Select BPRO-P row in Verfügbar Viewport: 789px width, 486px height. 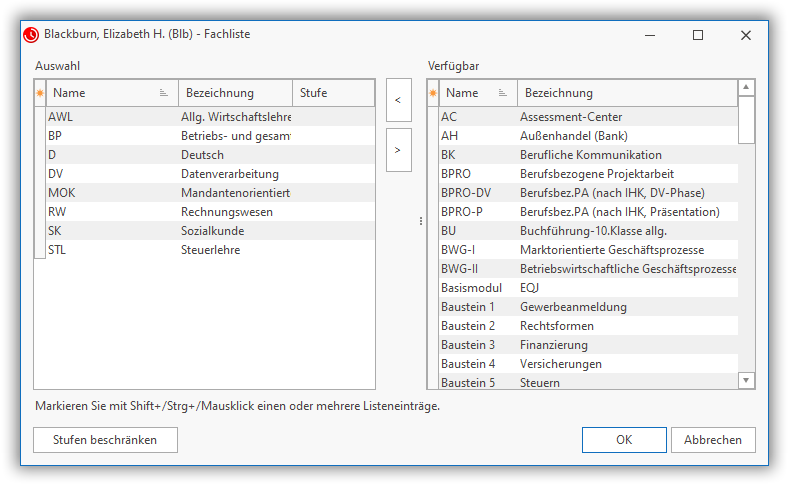[588, 212]
